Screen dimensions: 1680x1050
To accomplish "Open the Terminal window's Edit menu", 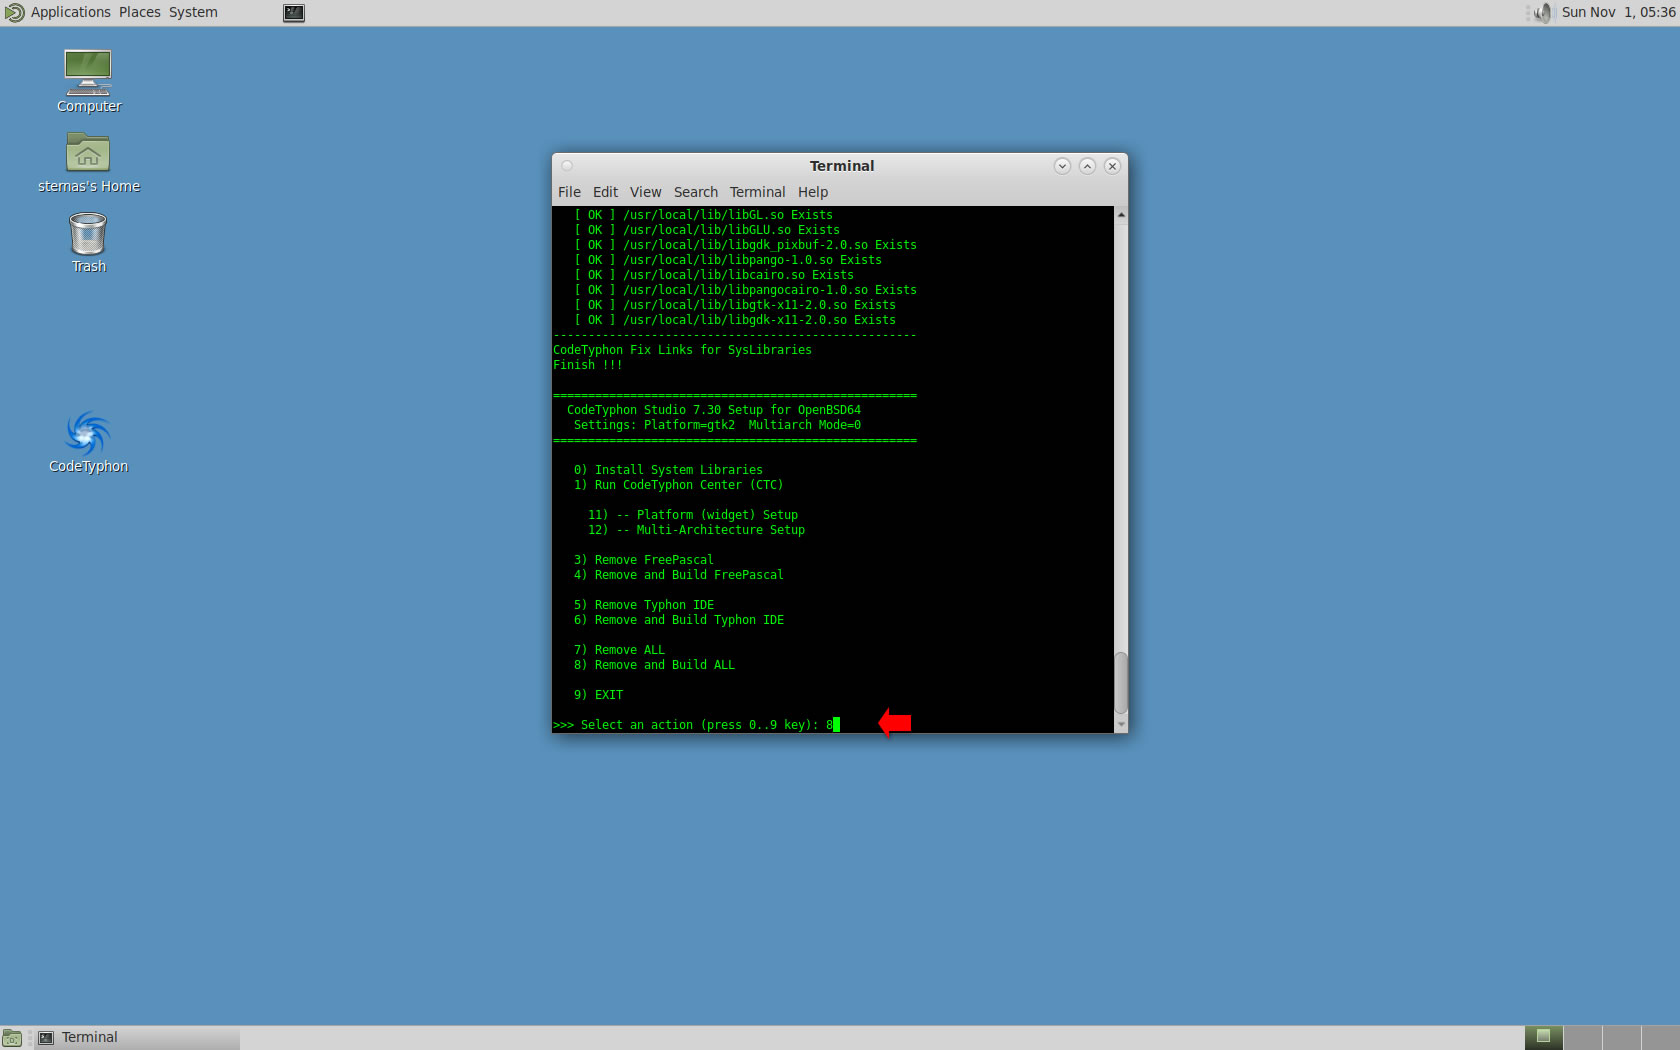I will coord(605,192).
